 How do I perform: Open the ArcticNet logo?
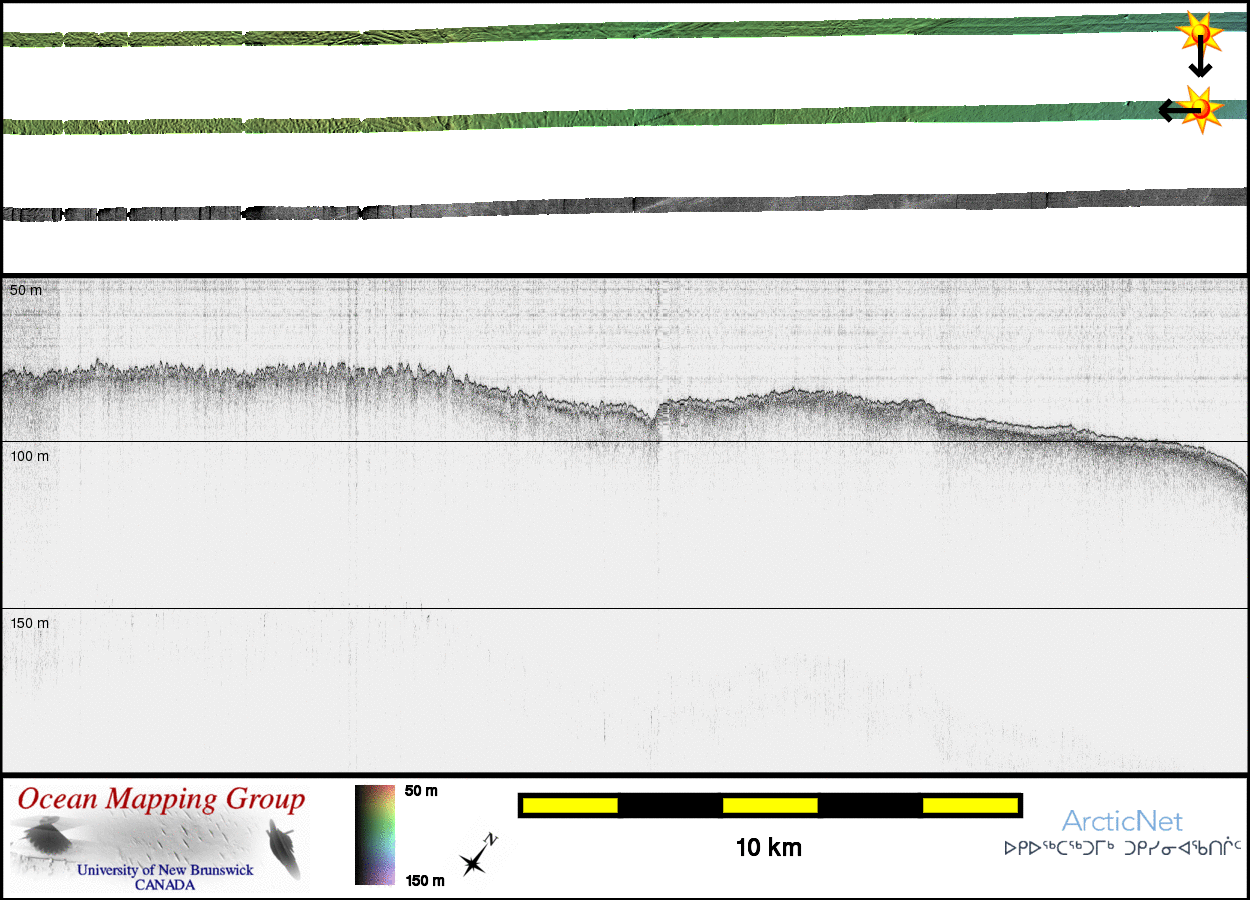click(x=1122, y=822)
